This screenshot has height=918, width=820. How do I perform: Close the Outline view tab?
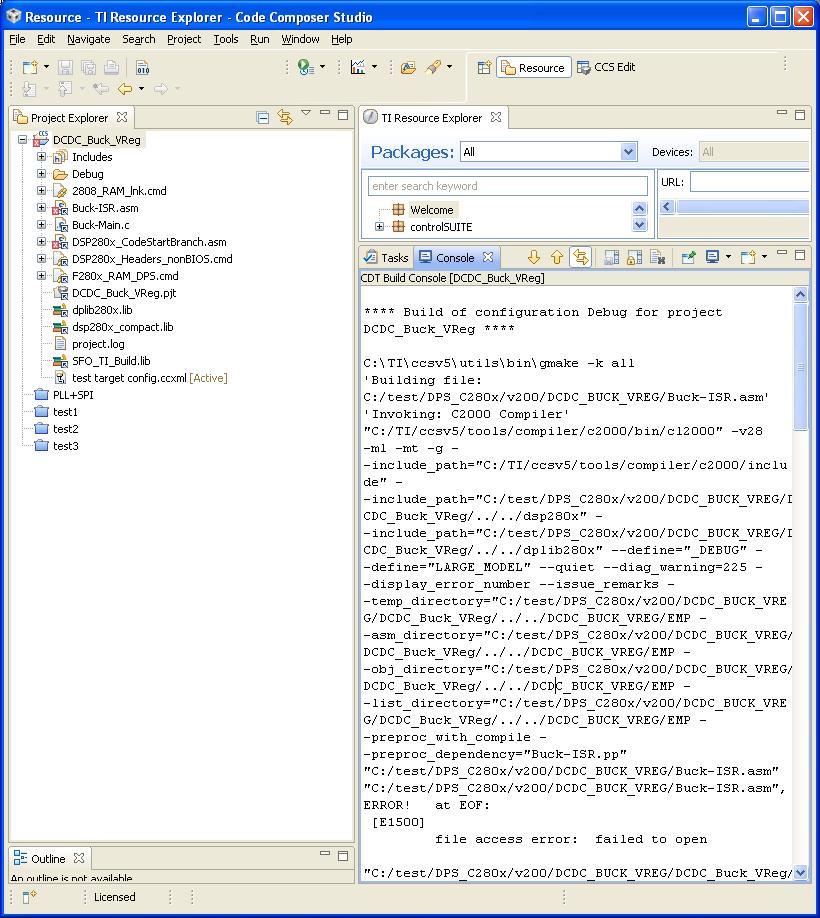coord(79,858)
